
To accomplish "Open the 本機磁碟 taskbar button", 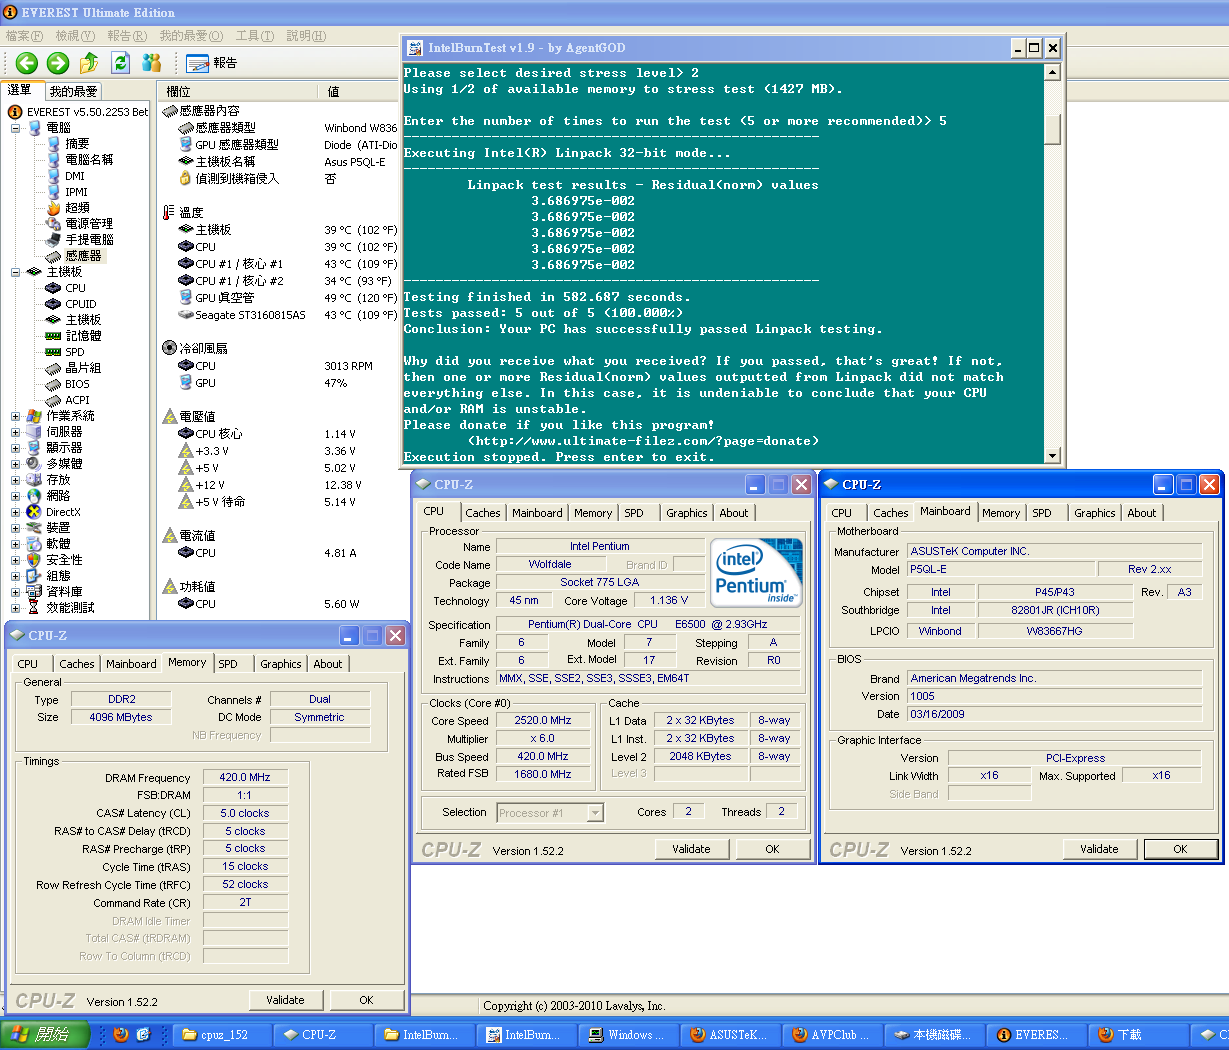I will point(933,1035).
